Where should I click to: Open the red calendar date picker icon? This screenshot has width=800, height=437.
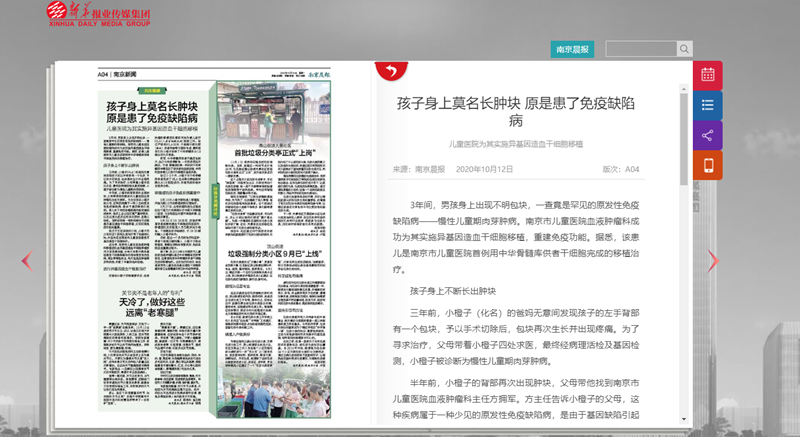pyautogui.click(x=708, y=75)
